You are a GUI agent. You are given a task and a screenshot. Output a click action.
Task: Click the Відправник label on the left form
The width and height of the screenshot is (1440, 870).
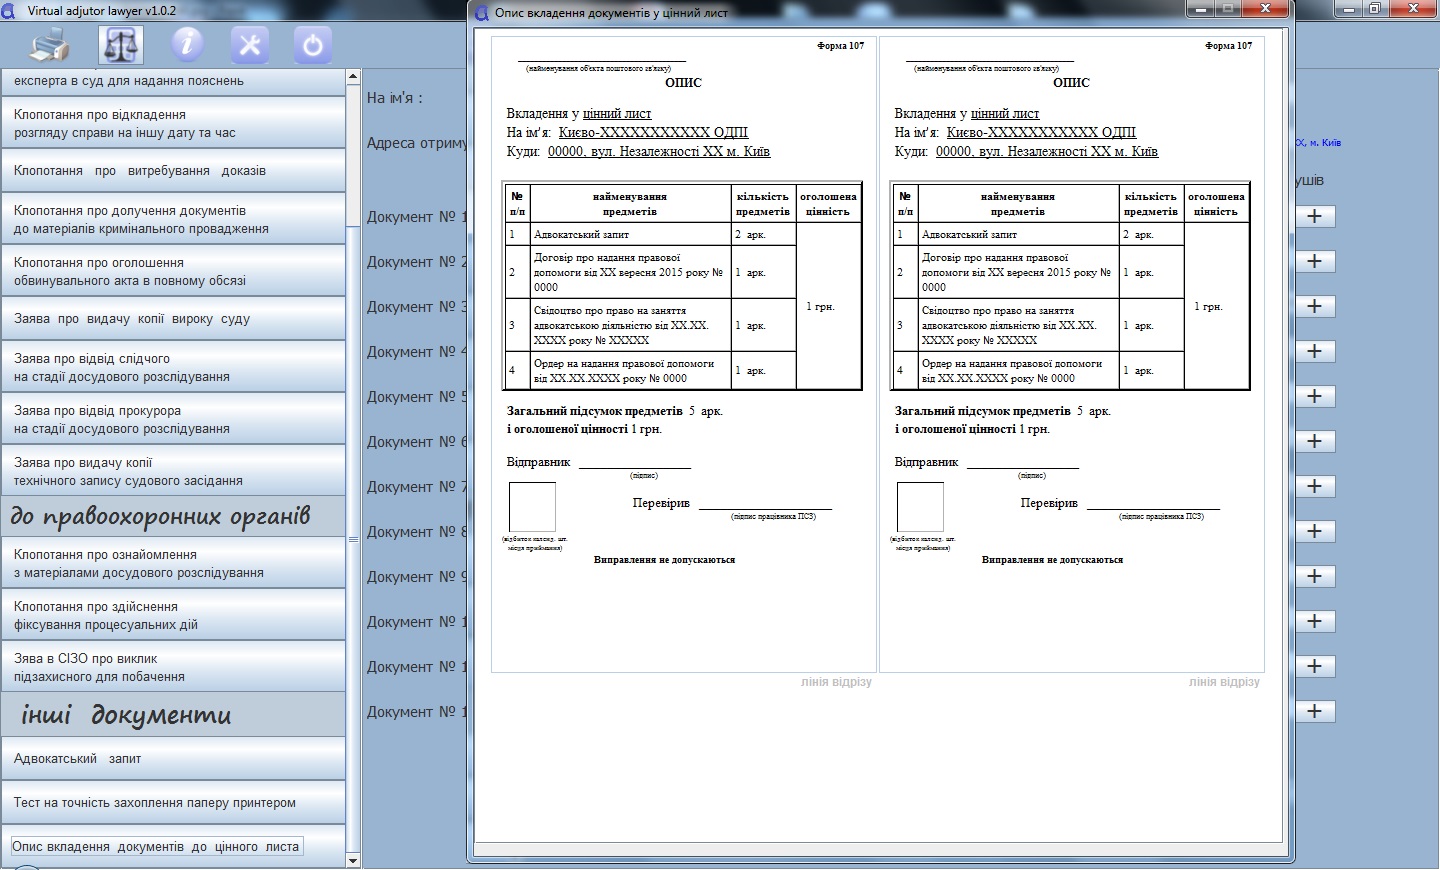[538, 462]
